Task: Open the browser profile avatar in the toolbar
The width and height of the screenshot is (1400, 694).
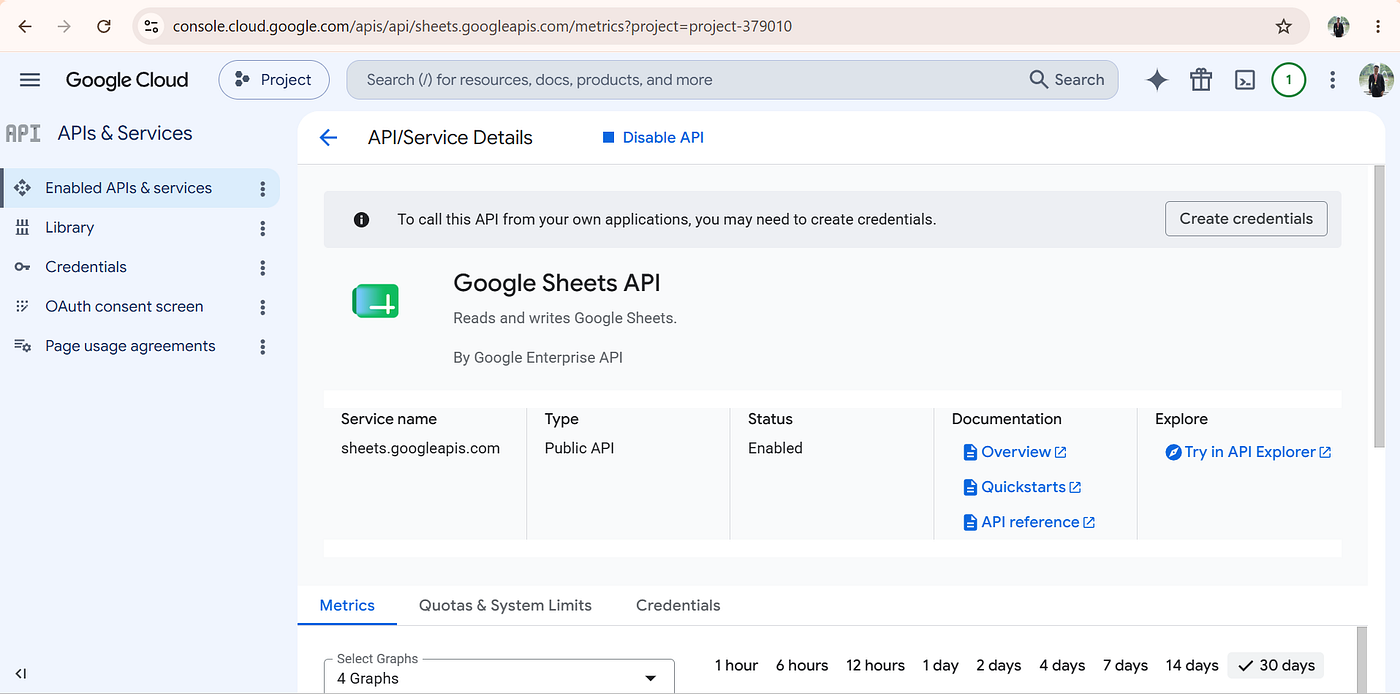Action: point(1339,27)
